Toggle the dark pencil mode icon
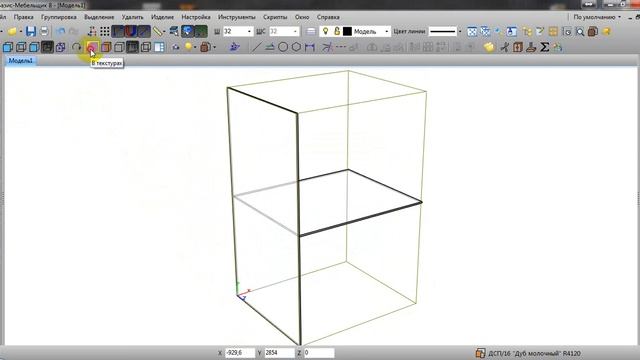Screen dimensions: 640x360 (x=144, y=31)
